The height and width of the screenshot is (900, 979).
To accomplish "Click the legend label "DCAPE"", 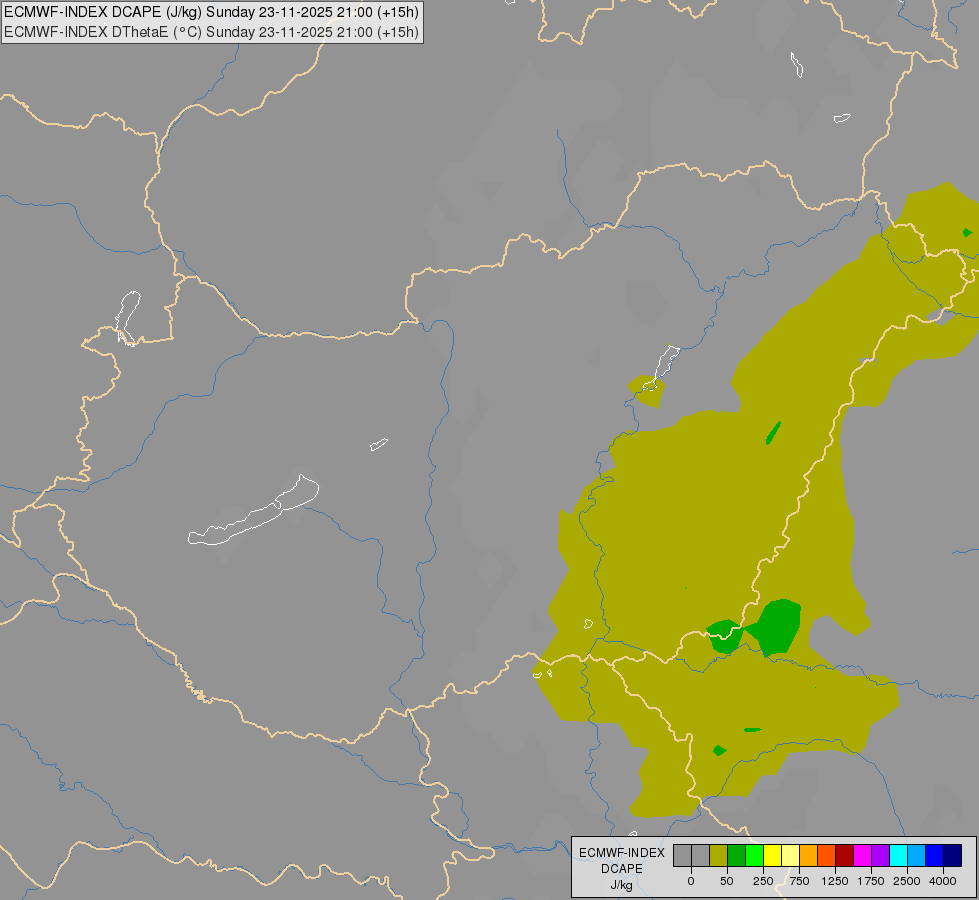I will [621, 869].
